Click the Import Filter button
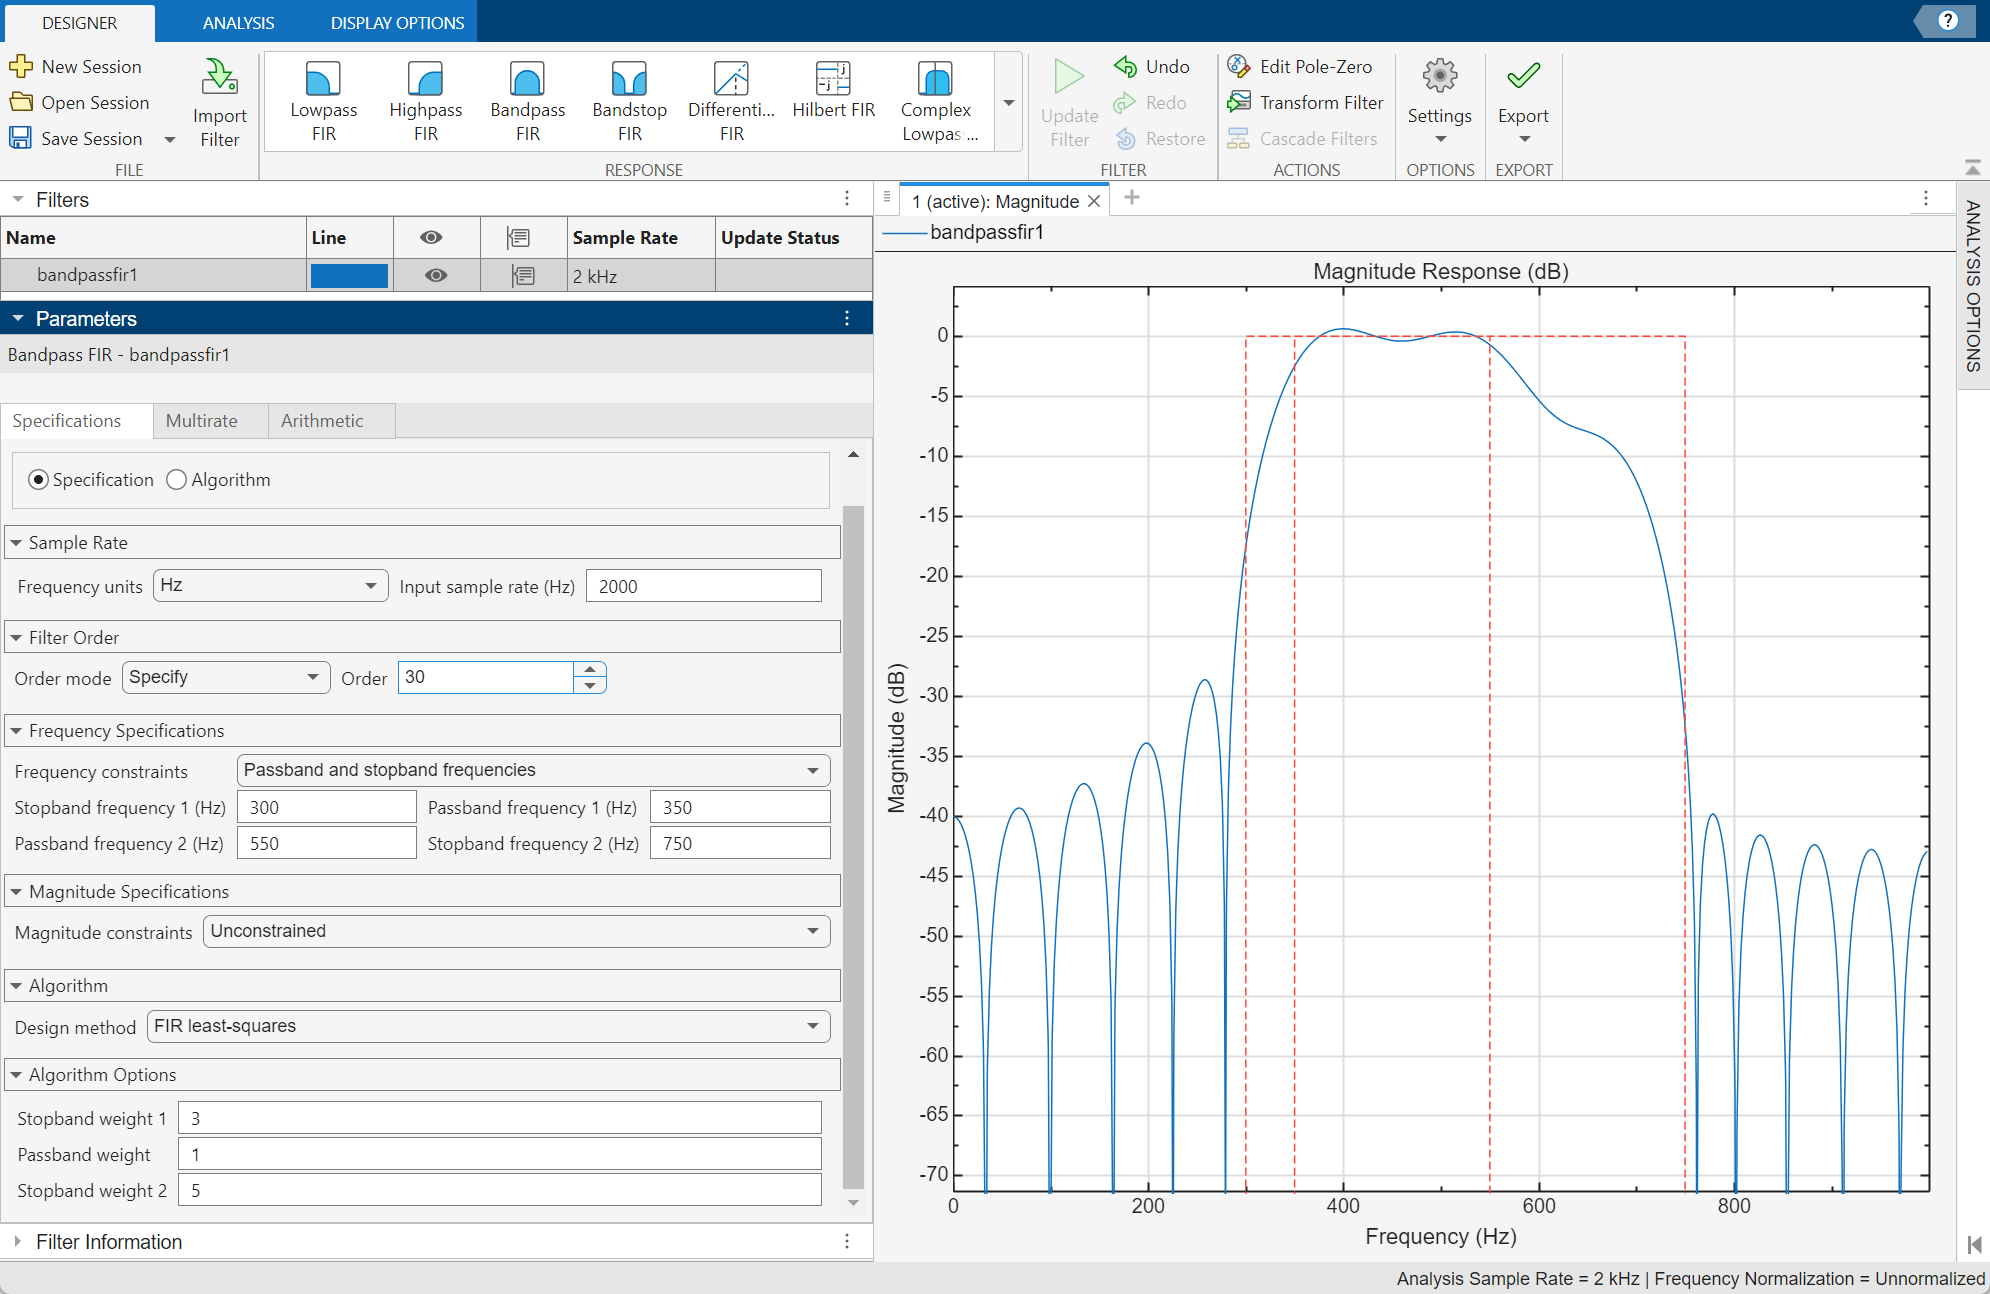 point(219,100)
